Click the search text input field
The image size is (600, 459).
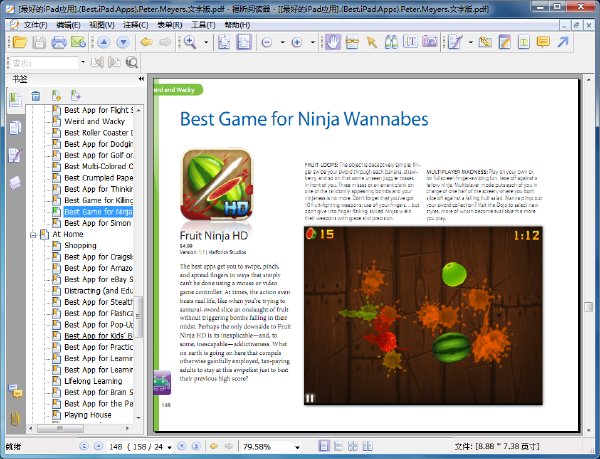pos(43,62)
